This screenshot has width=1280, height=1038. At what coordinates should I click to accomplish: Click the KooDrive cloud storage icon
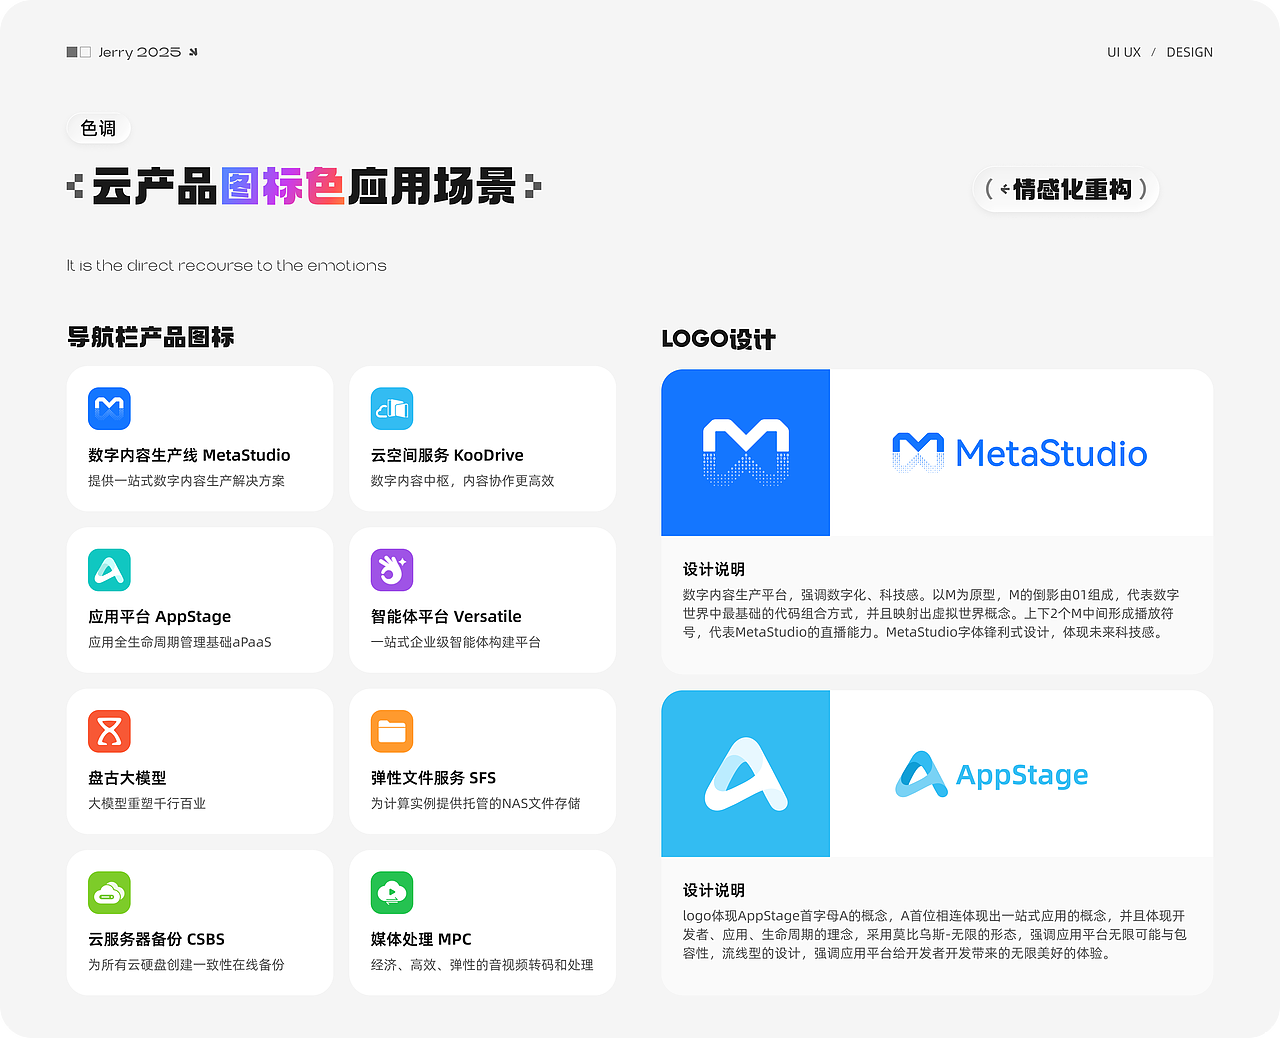coord(392,409)
